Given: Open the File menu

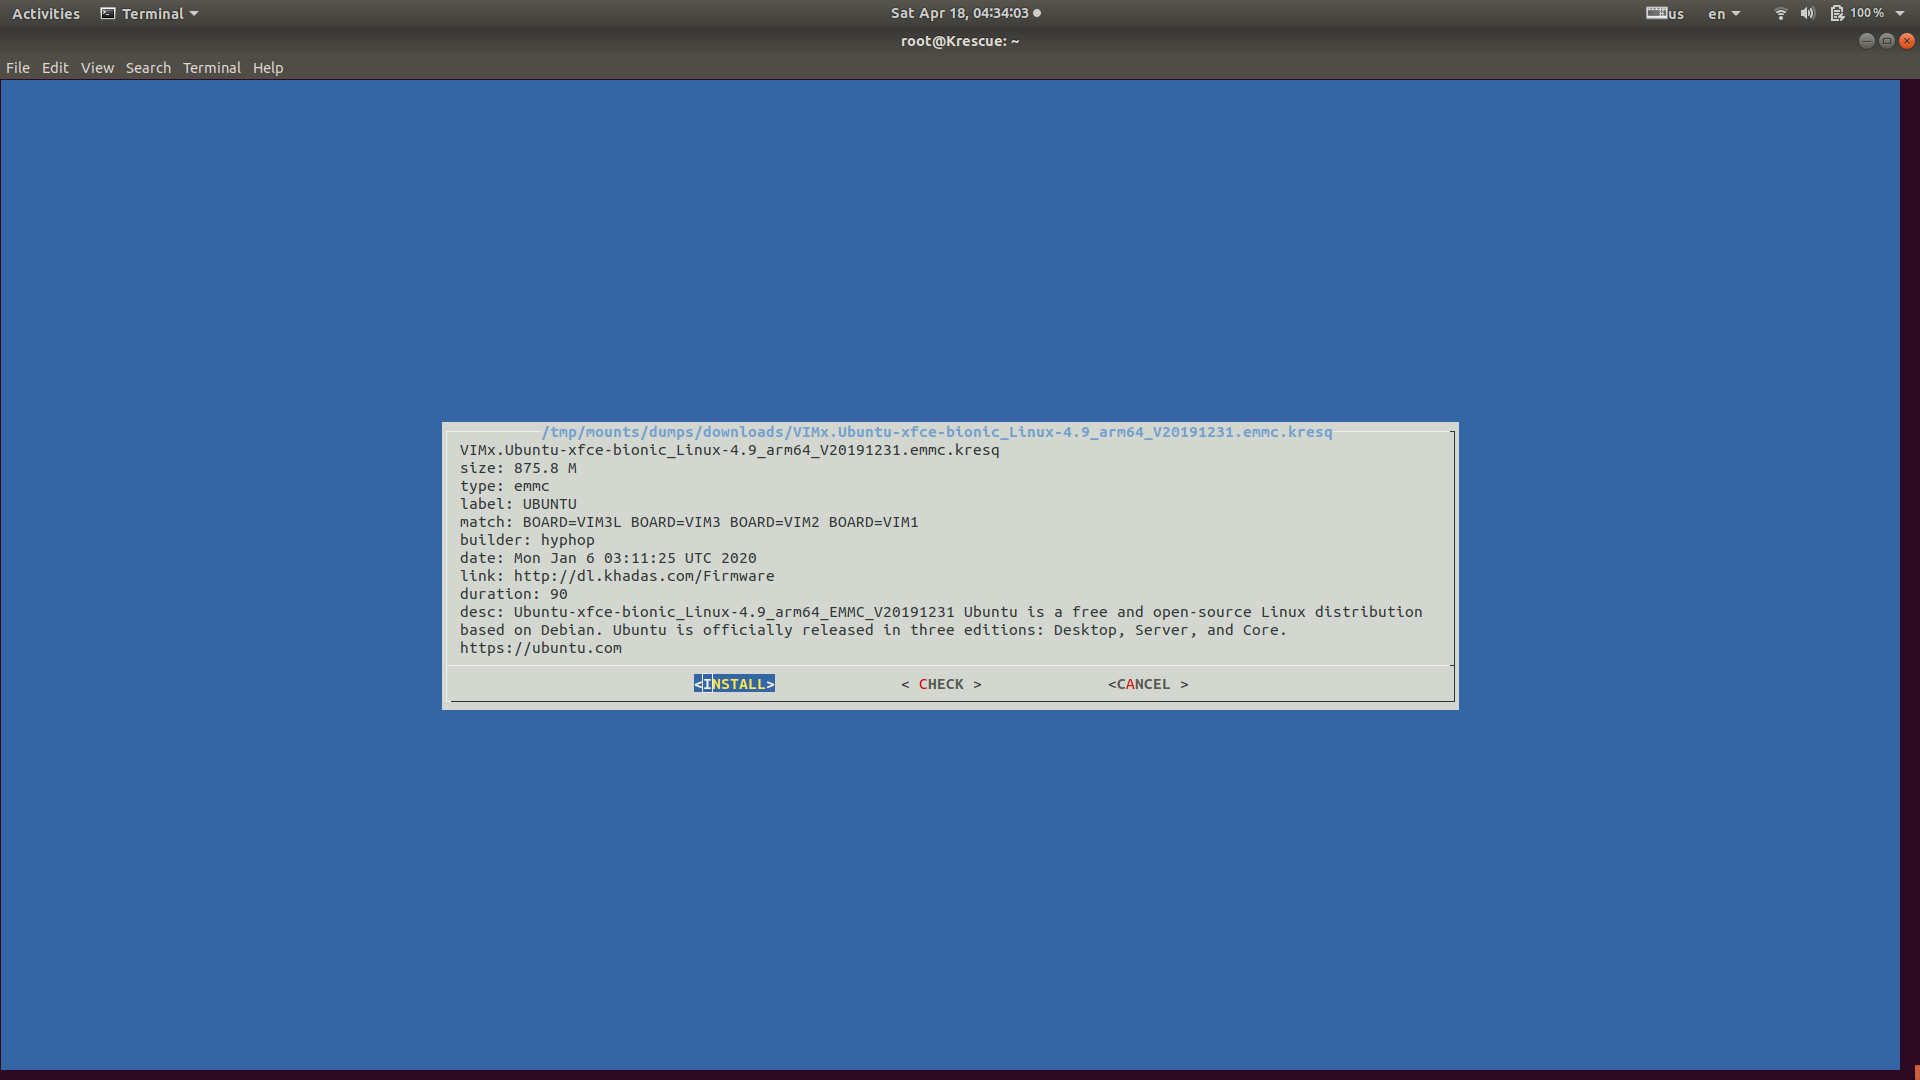Looking at the screenshot, I should (x=18, y=68).
